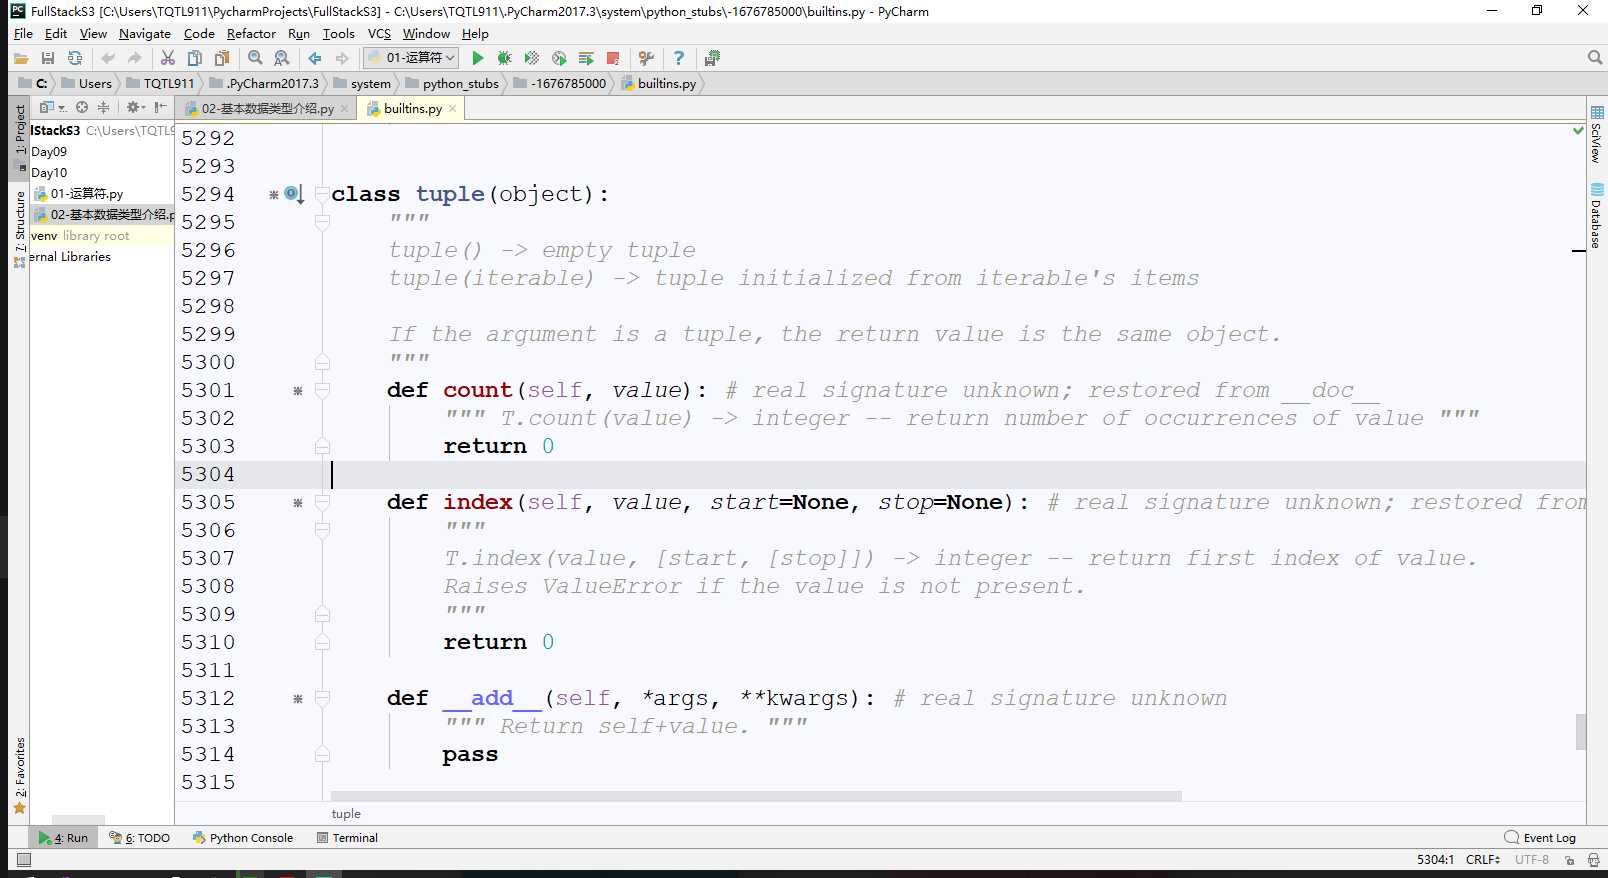This screenshot has width=1608, height=878.
Task: Run the program with the green play icon
Action: point(478,58)
